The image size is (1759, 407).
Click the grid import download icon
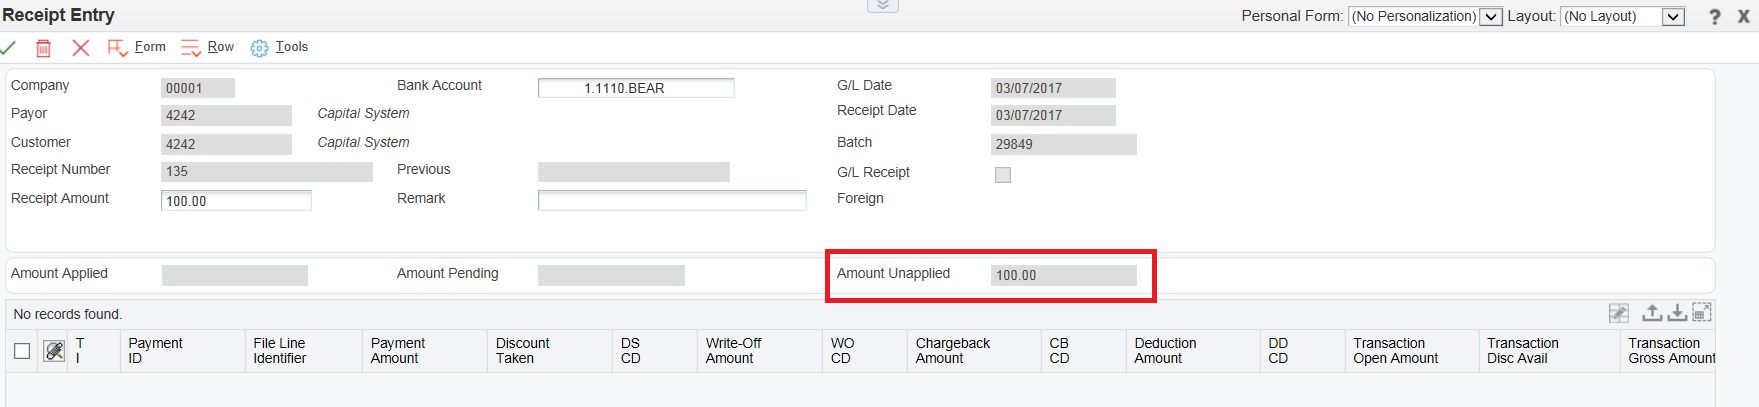[1677, 313]
